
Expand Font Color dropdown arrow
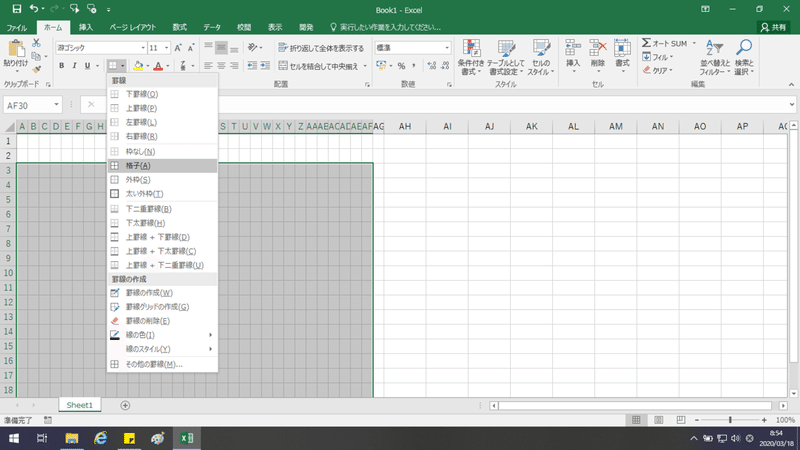[168, 66]
